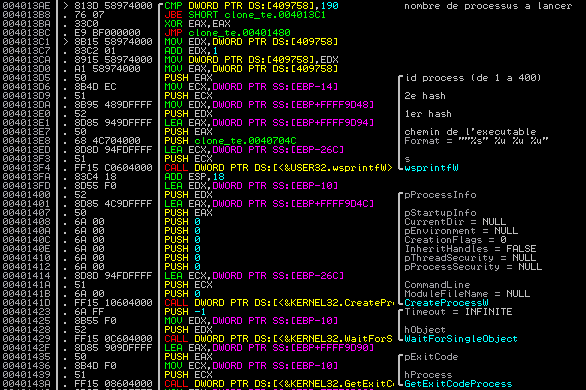
Task: Click the CALL KERNEL32.WaitForSingleObject instruction
Action: tap(278, 339)
